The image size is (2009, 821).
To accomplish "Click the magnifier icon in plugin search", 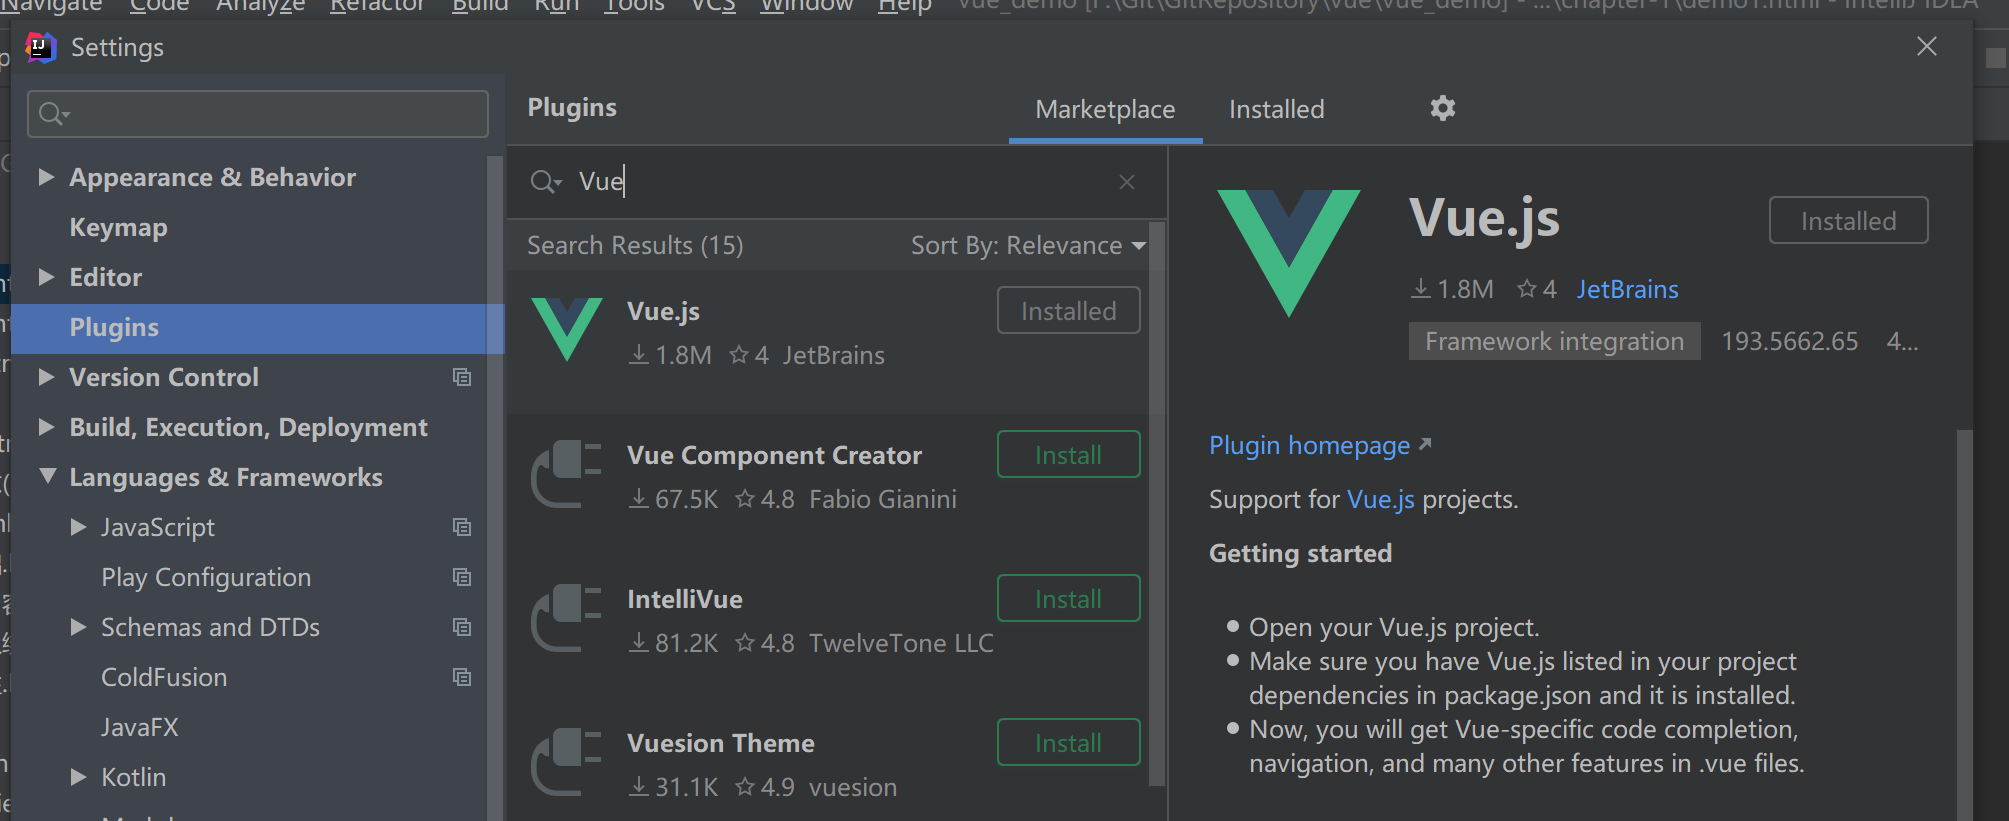I will (x=545, y=182).
